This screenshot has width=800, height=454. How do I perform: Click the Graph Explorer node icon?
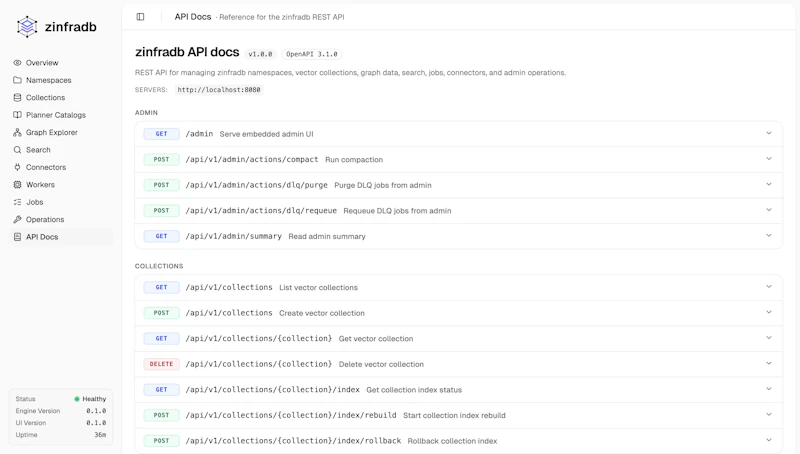click(17, 132)
